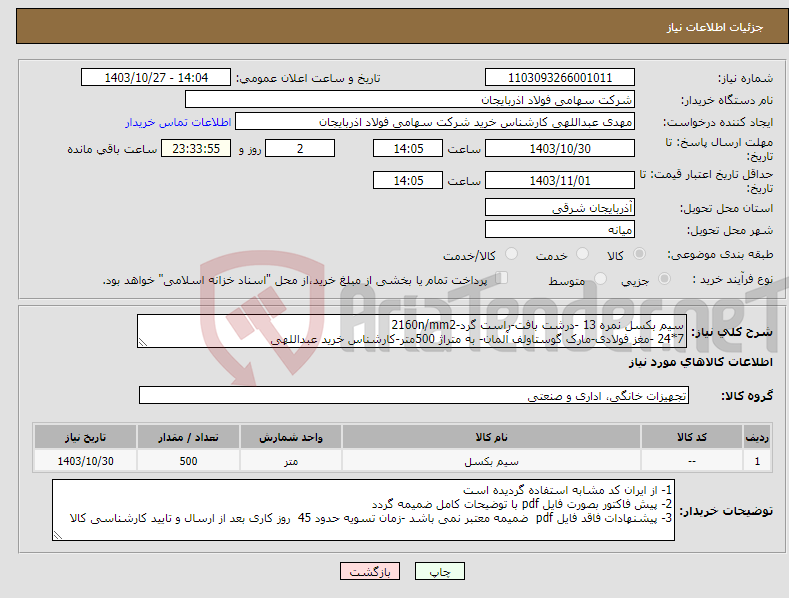Select the متوسط purchase type radio
Image resolution: width=789 pixels, height=598 pixels.
(600, 278)
